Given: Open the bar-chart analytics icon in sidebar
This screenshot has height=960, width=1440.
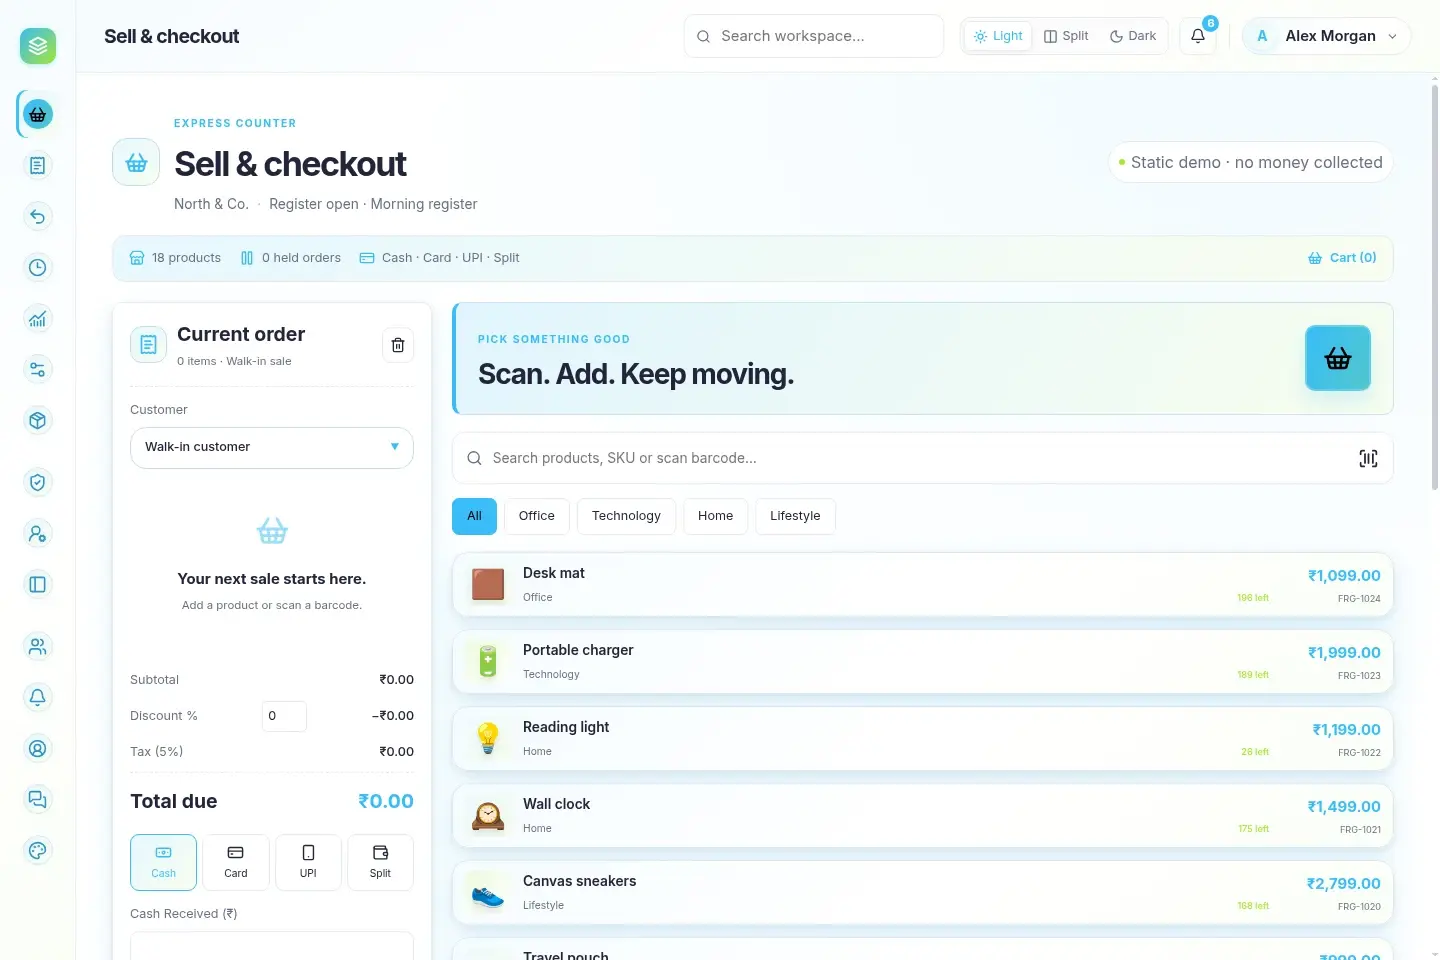Looking at the screenshot, I should 38,318.
